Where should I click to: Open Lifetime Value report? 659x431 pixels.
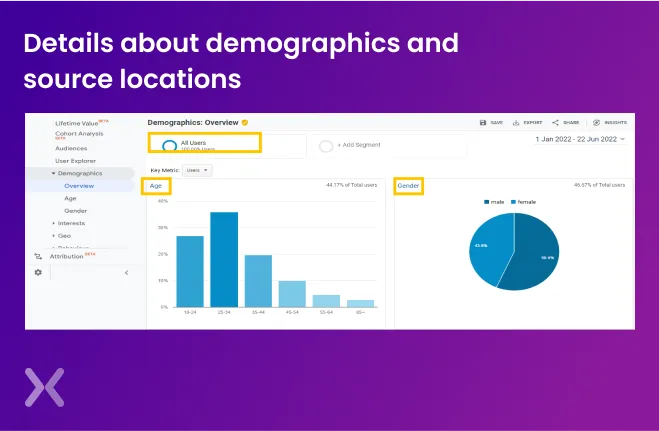[76, 123]
